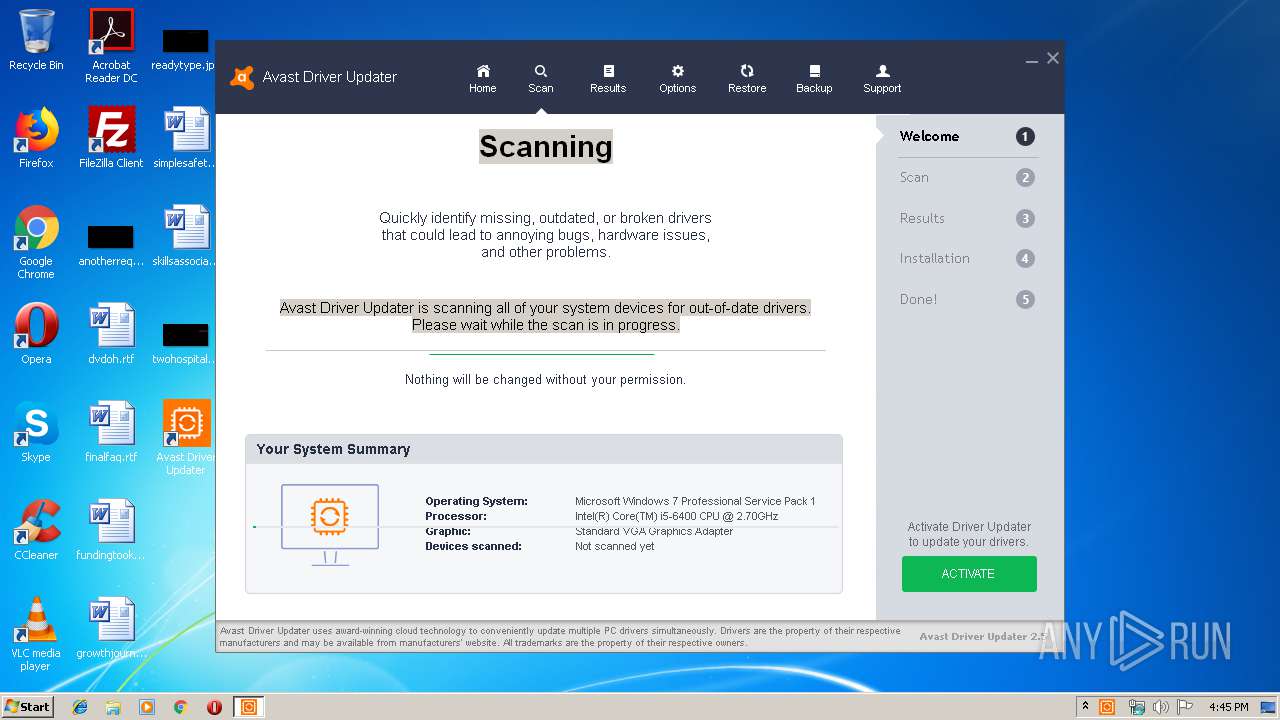
Task: Click the Processor value Intel Core i5-6400
Action: (676, 516)
